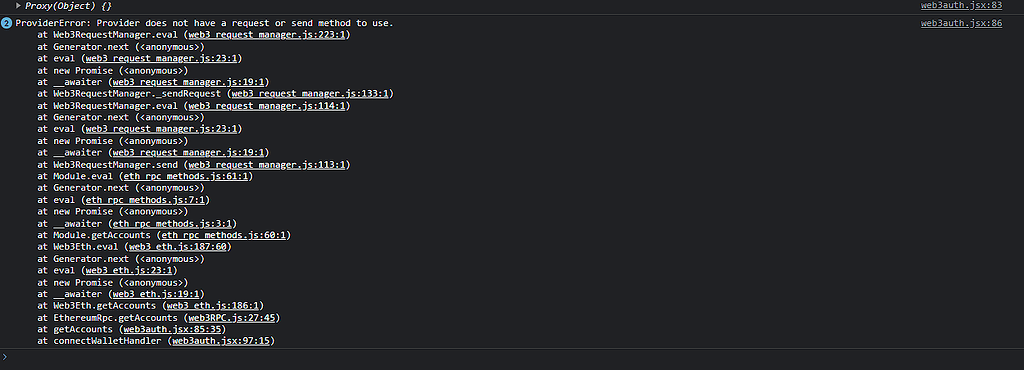Open web3_request_manager.js:223:1 link
This screenshot has height=370, width=1024.
[x=268, y=35]
